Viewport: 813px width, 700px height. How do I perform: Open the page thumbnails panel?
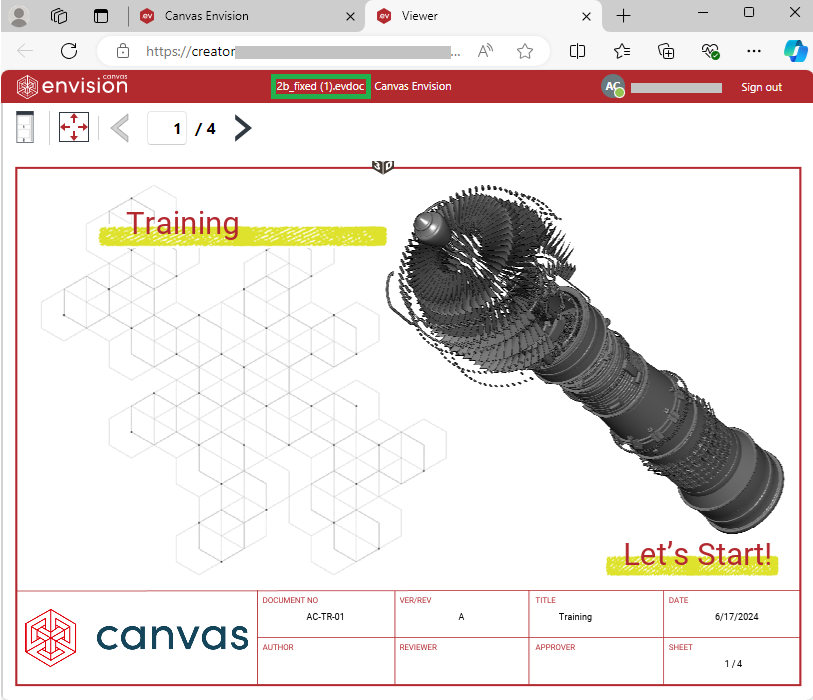(24, 127)
